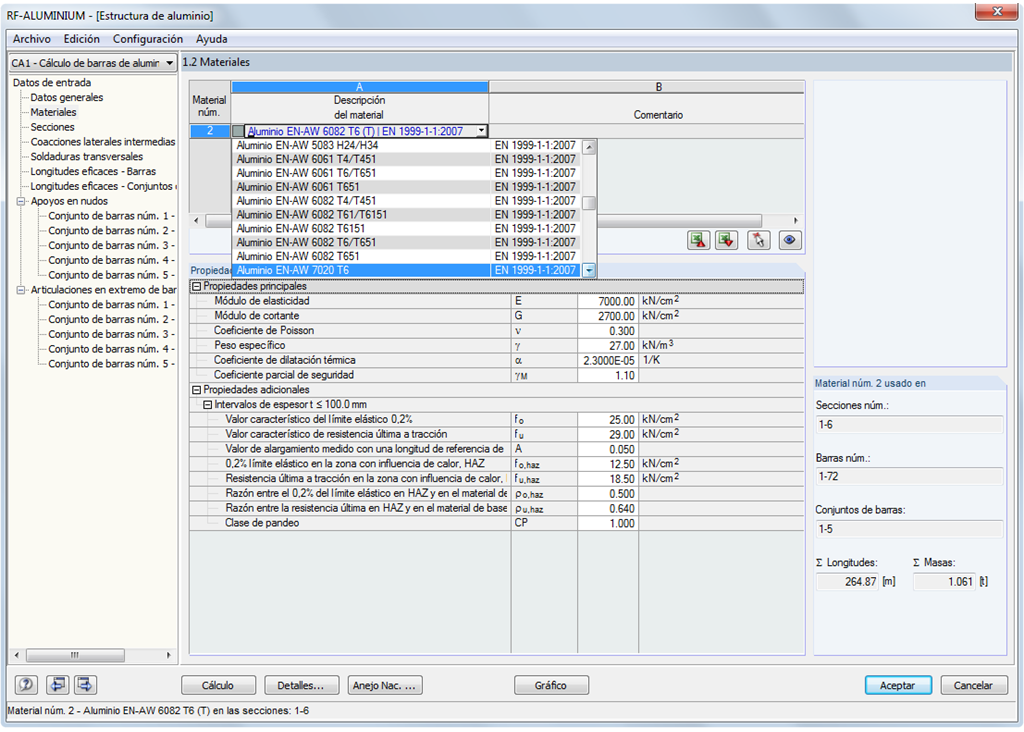
Task: Click the materials table right scroll arrow
Action: click(x=795, y=221)
